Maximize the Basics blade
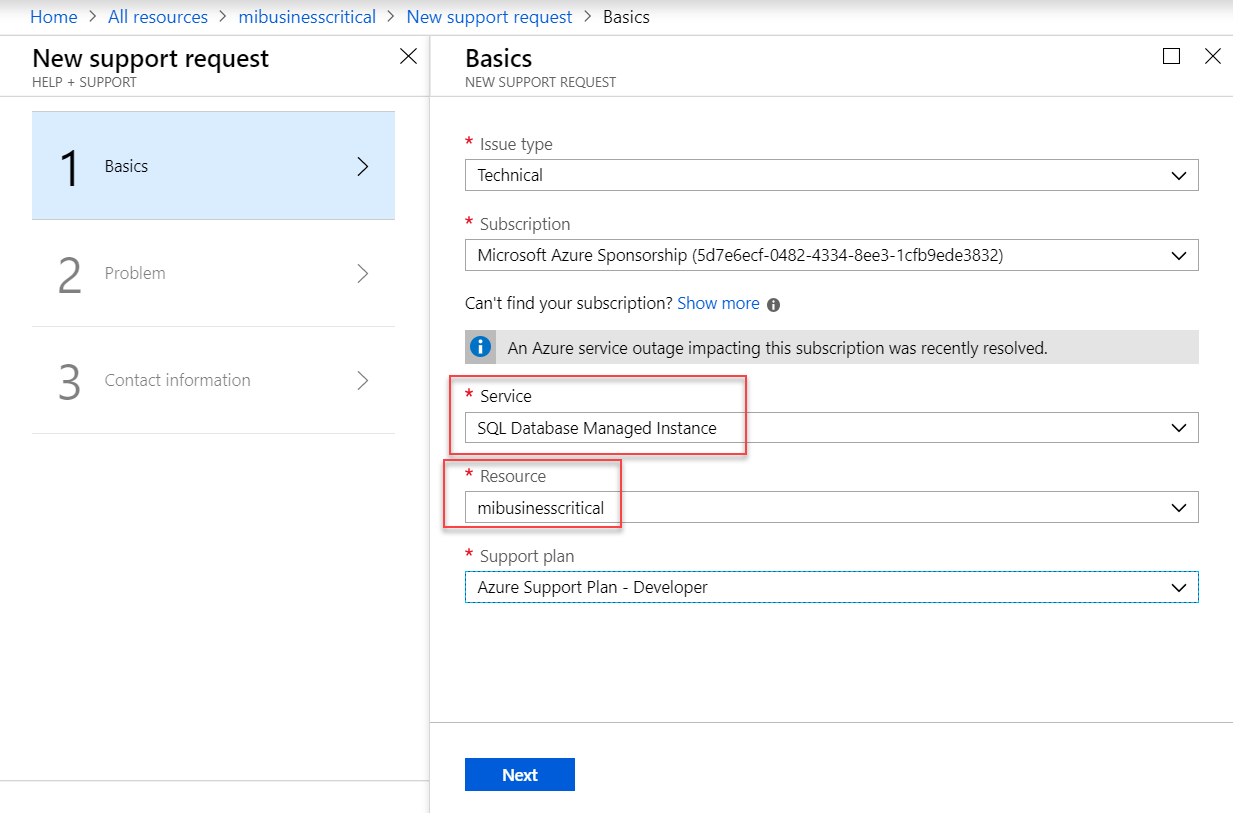This screenshot has width=1233, height=813. 1171,57
